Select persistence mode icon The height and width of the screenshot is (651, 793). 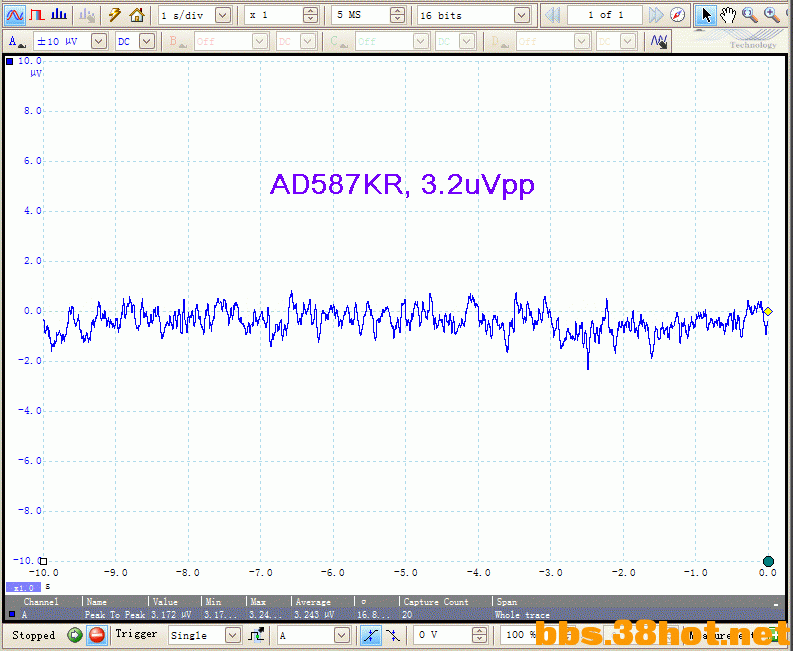pyautogui.click(x=37, y=15)
